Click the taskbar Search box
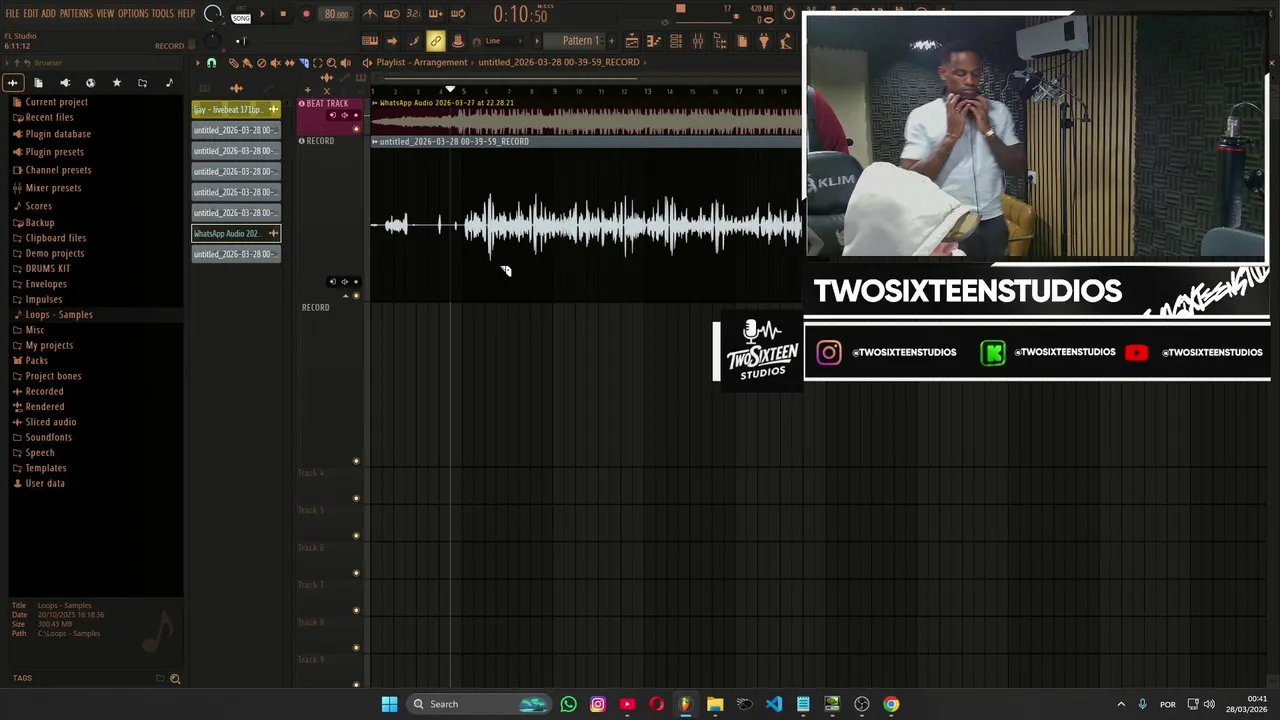 pos(479,704)
